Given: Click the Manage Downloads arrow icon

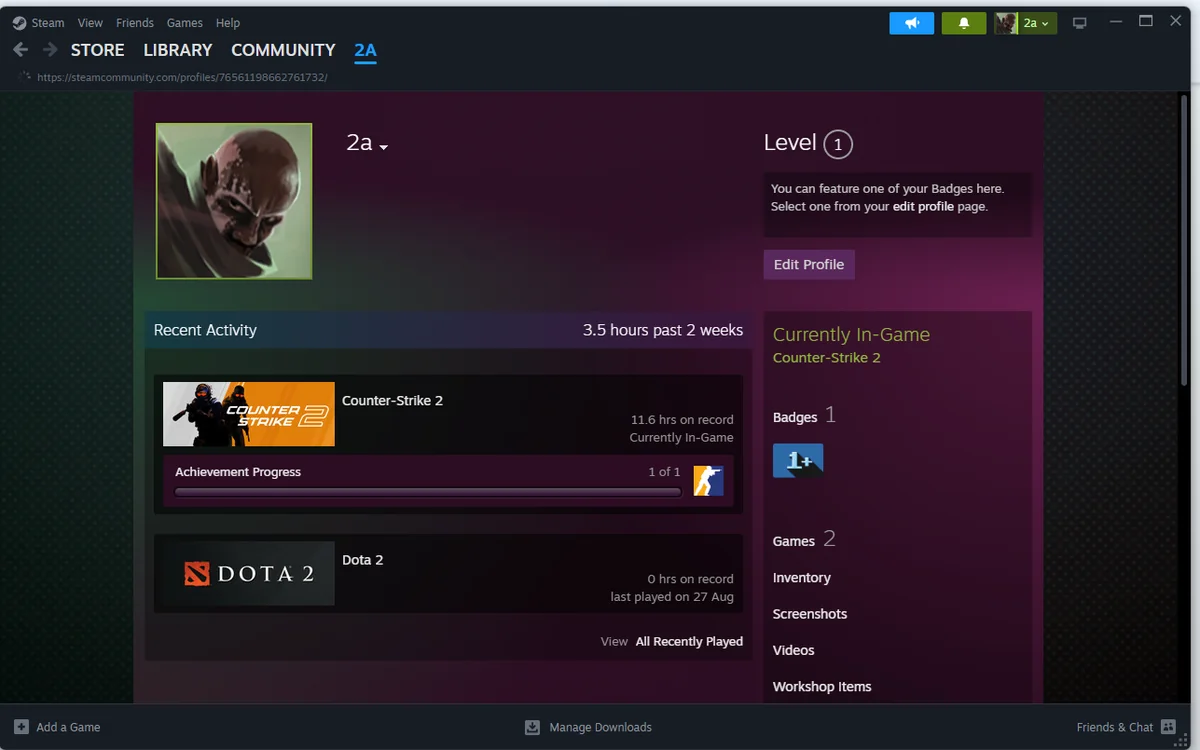Looking at the screenshot, I should point(533,727).
